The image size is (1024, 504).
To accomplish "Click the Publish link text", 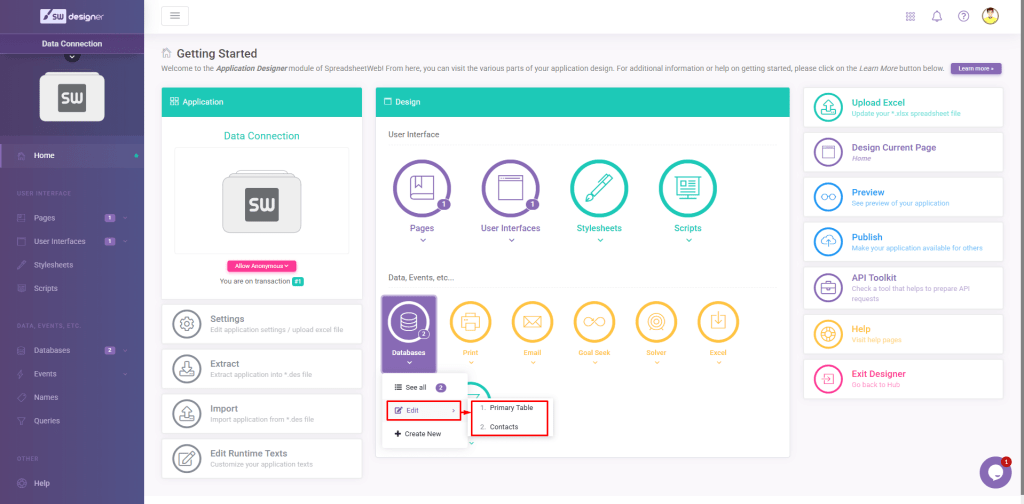I will [x=867, y=237].
